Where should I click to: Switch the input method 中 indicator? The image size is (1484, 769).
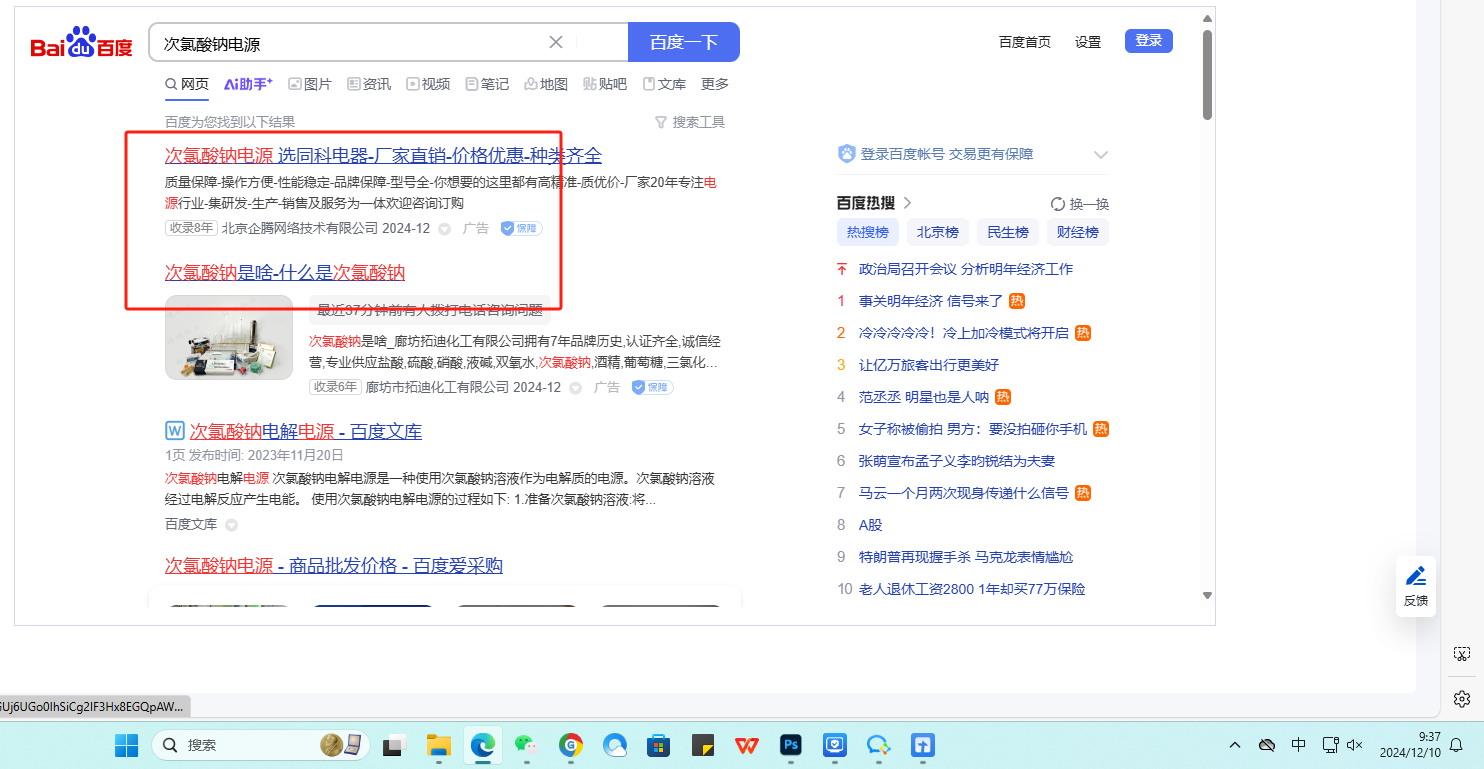click(1298, 745)
